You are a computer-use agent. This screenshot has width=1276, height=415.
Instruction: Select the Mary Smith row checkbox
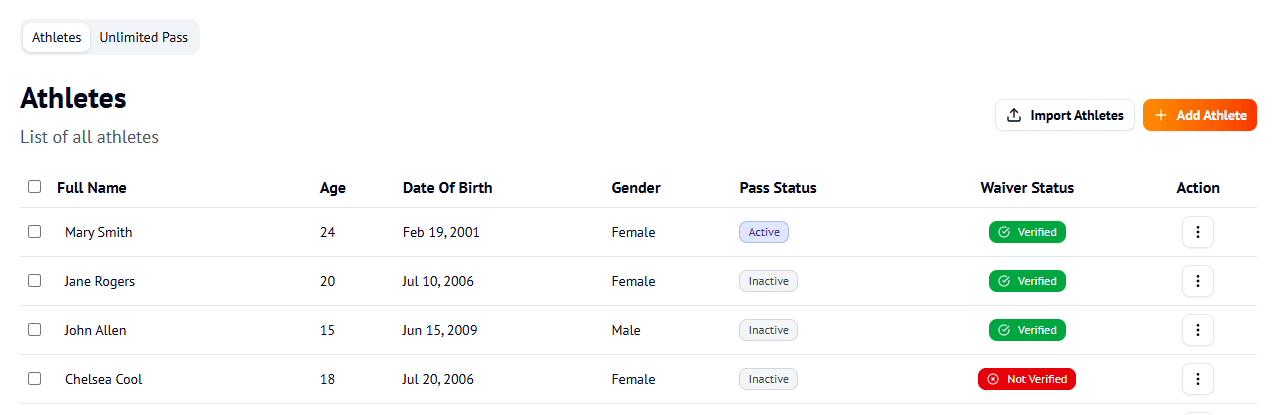pos(35,232)
